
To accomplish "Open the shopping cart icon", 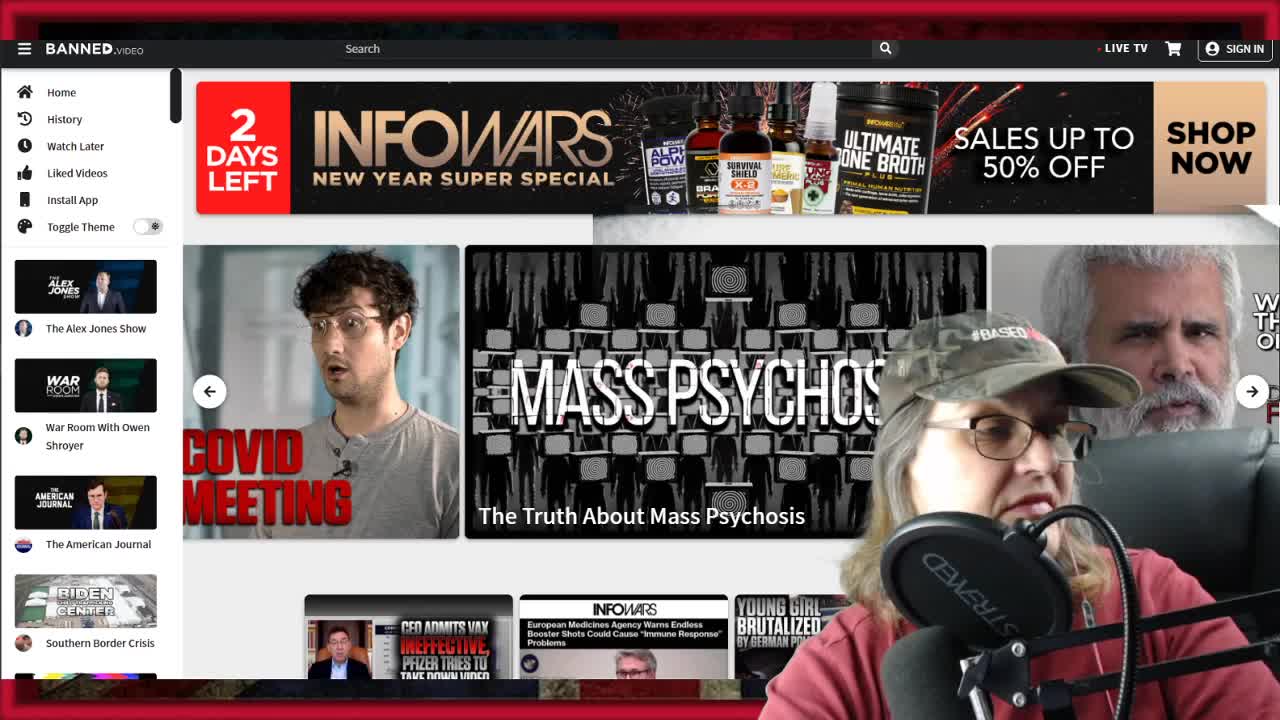I will [x=1173, y=48].
